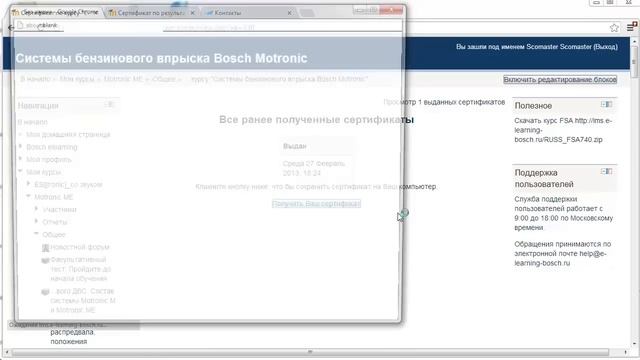The width and height of the screenshot is (640, 360).
Task: Open the Chrome menu icon in the main window
Action: click(x=631, y=27)
